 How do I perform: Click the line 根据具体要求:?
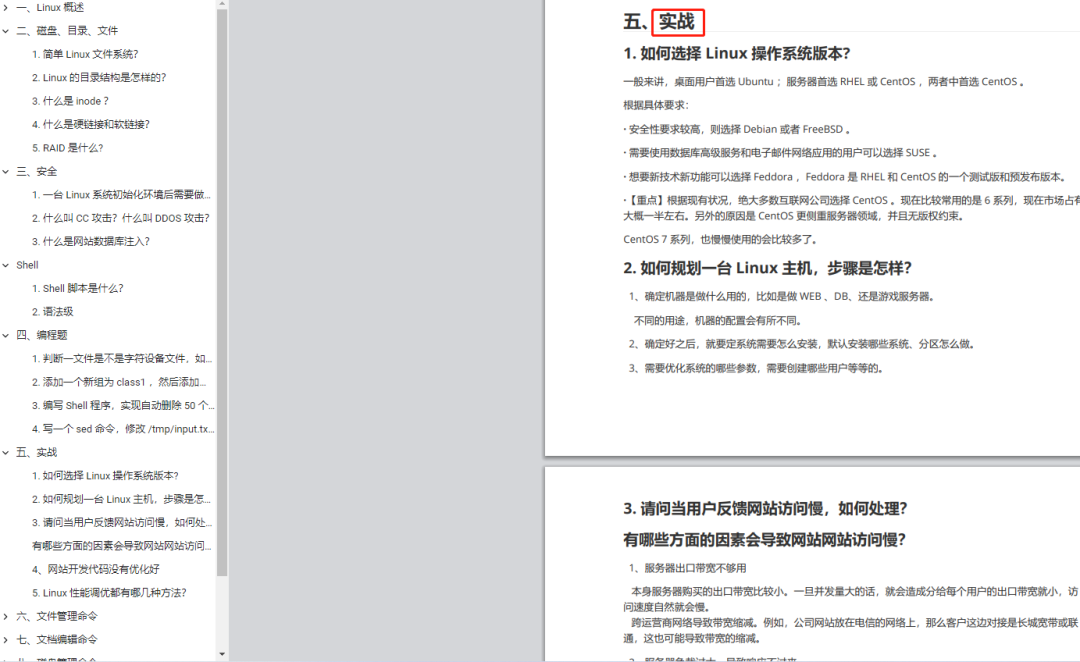click(x=656, y=105)
